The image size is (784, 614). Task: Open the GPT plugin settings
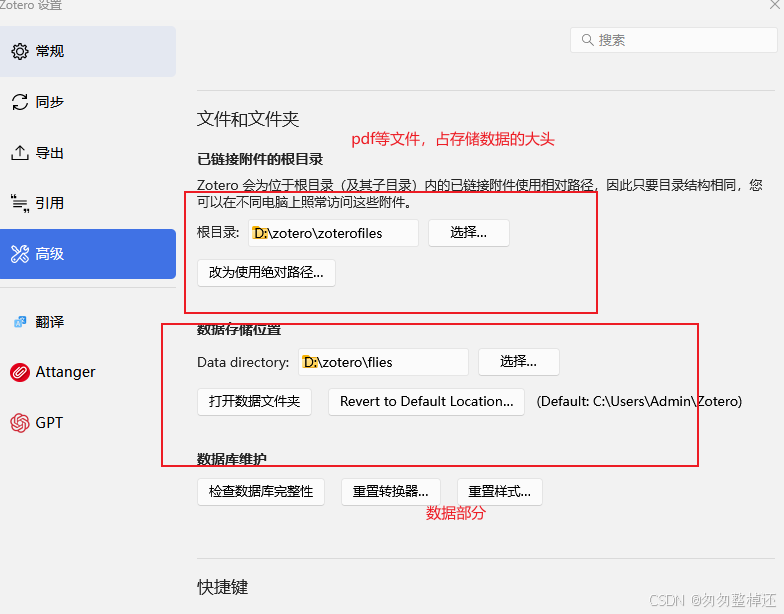(88, 423)
